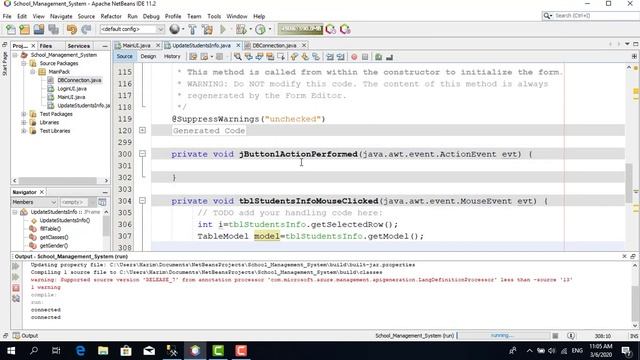Click the Debug Project toolbar icon
The image size is (640, 360).
pos(241,29)
